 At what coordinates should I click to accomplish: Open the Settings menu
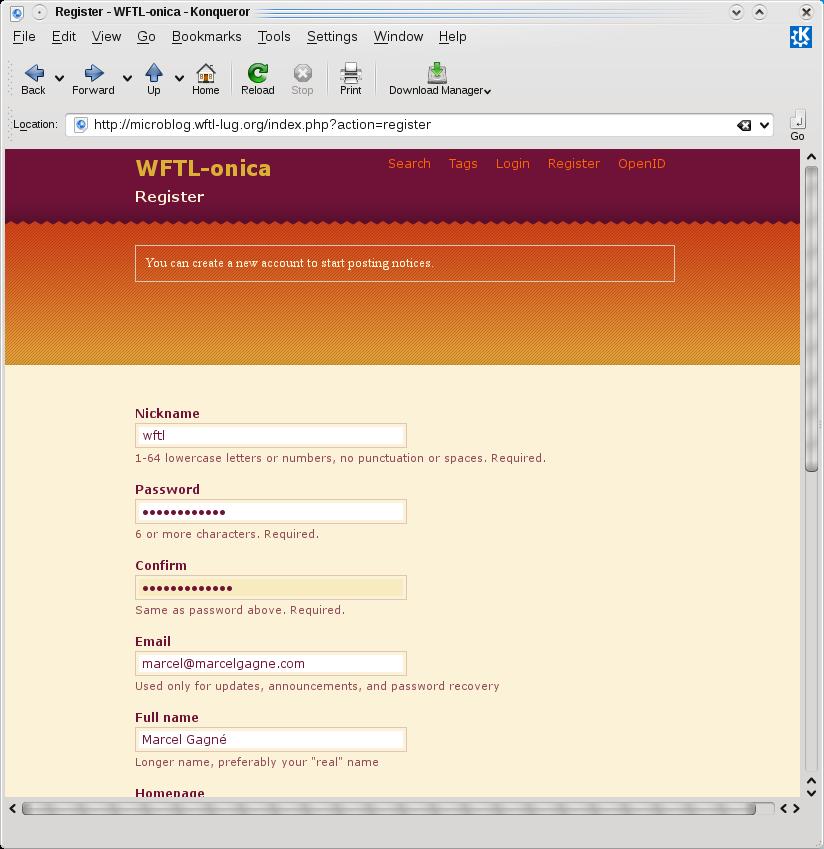[x=331, y=36]
